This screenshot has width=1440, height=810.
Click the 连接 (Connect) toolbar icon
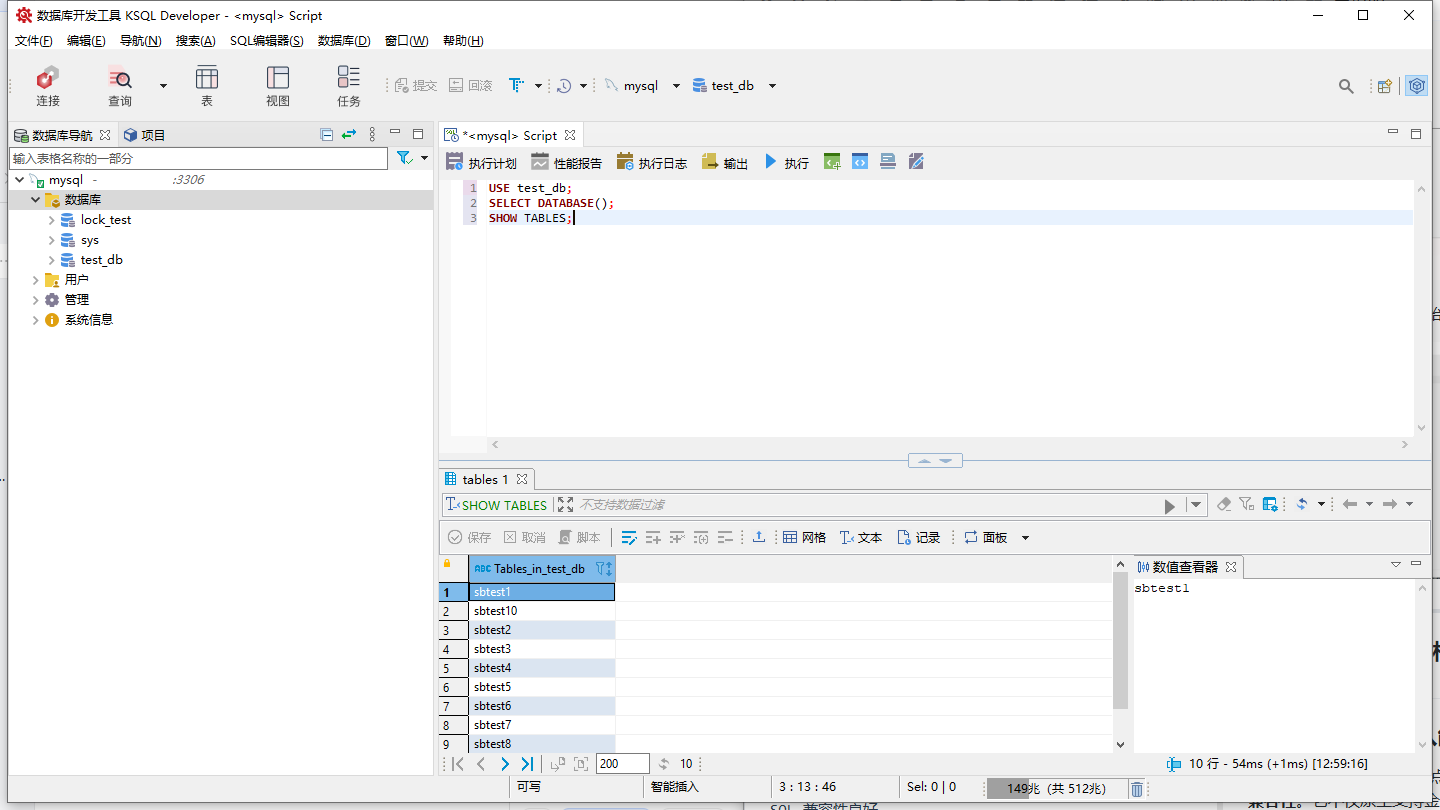click(48, 86)
